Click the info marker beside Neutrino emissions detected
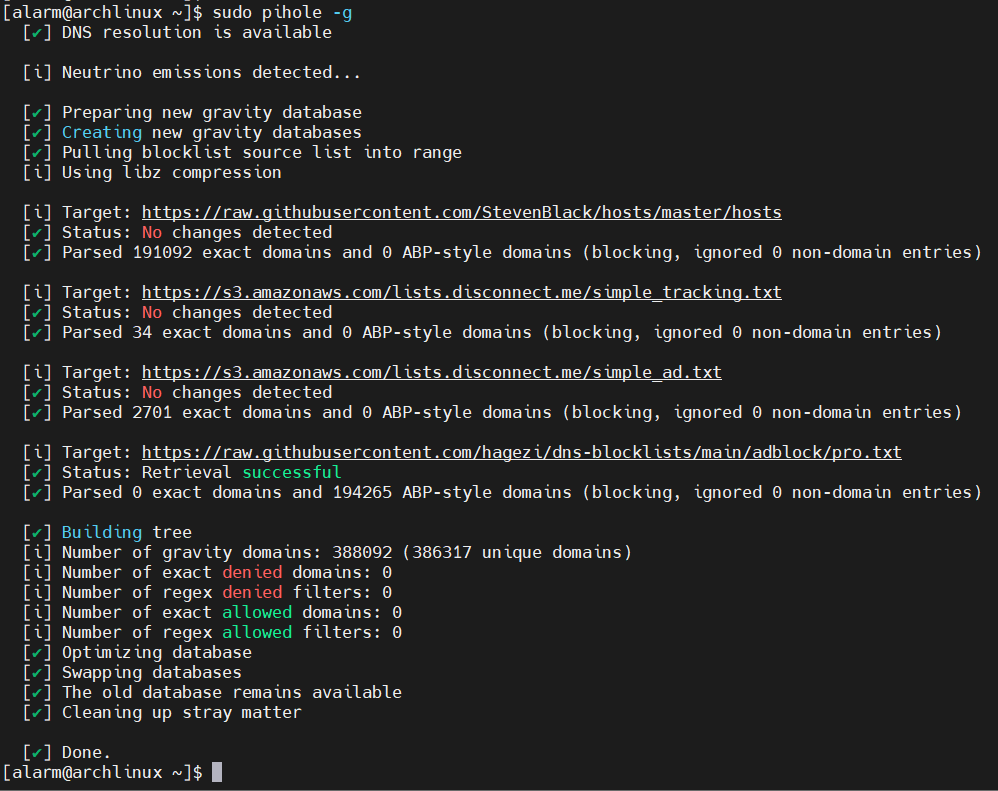The width and height of the screenshot is (998, 791). click(37, 72)
